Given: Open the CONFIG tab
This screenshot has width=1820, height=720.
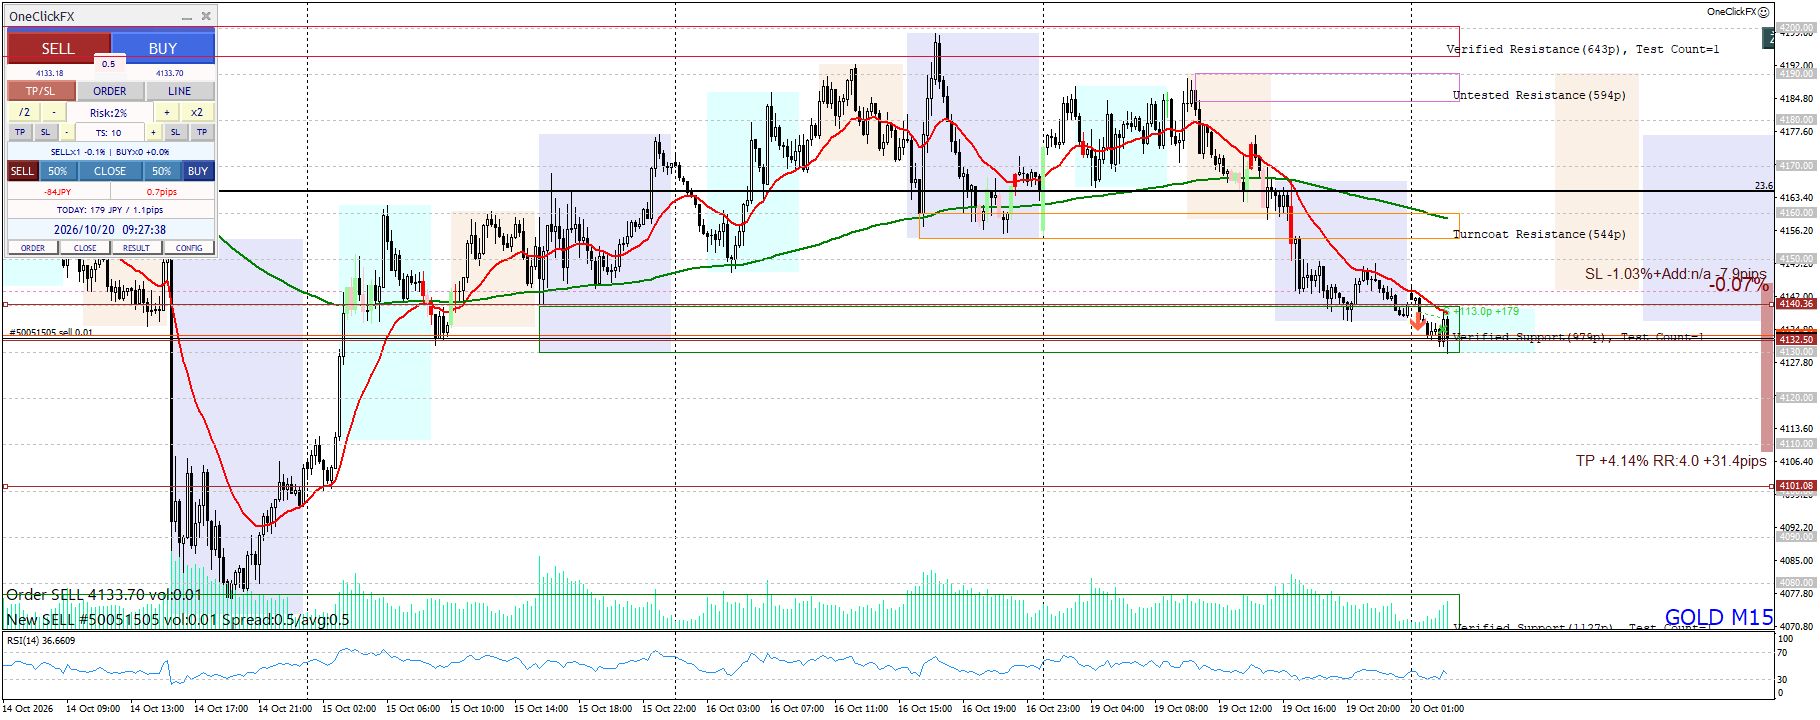Looking at the screenshot, I should [x=189, y=248].
